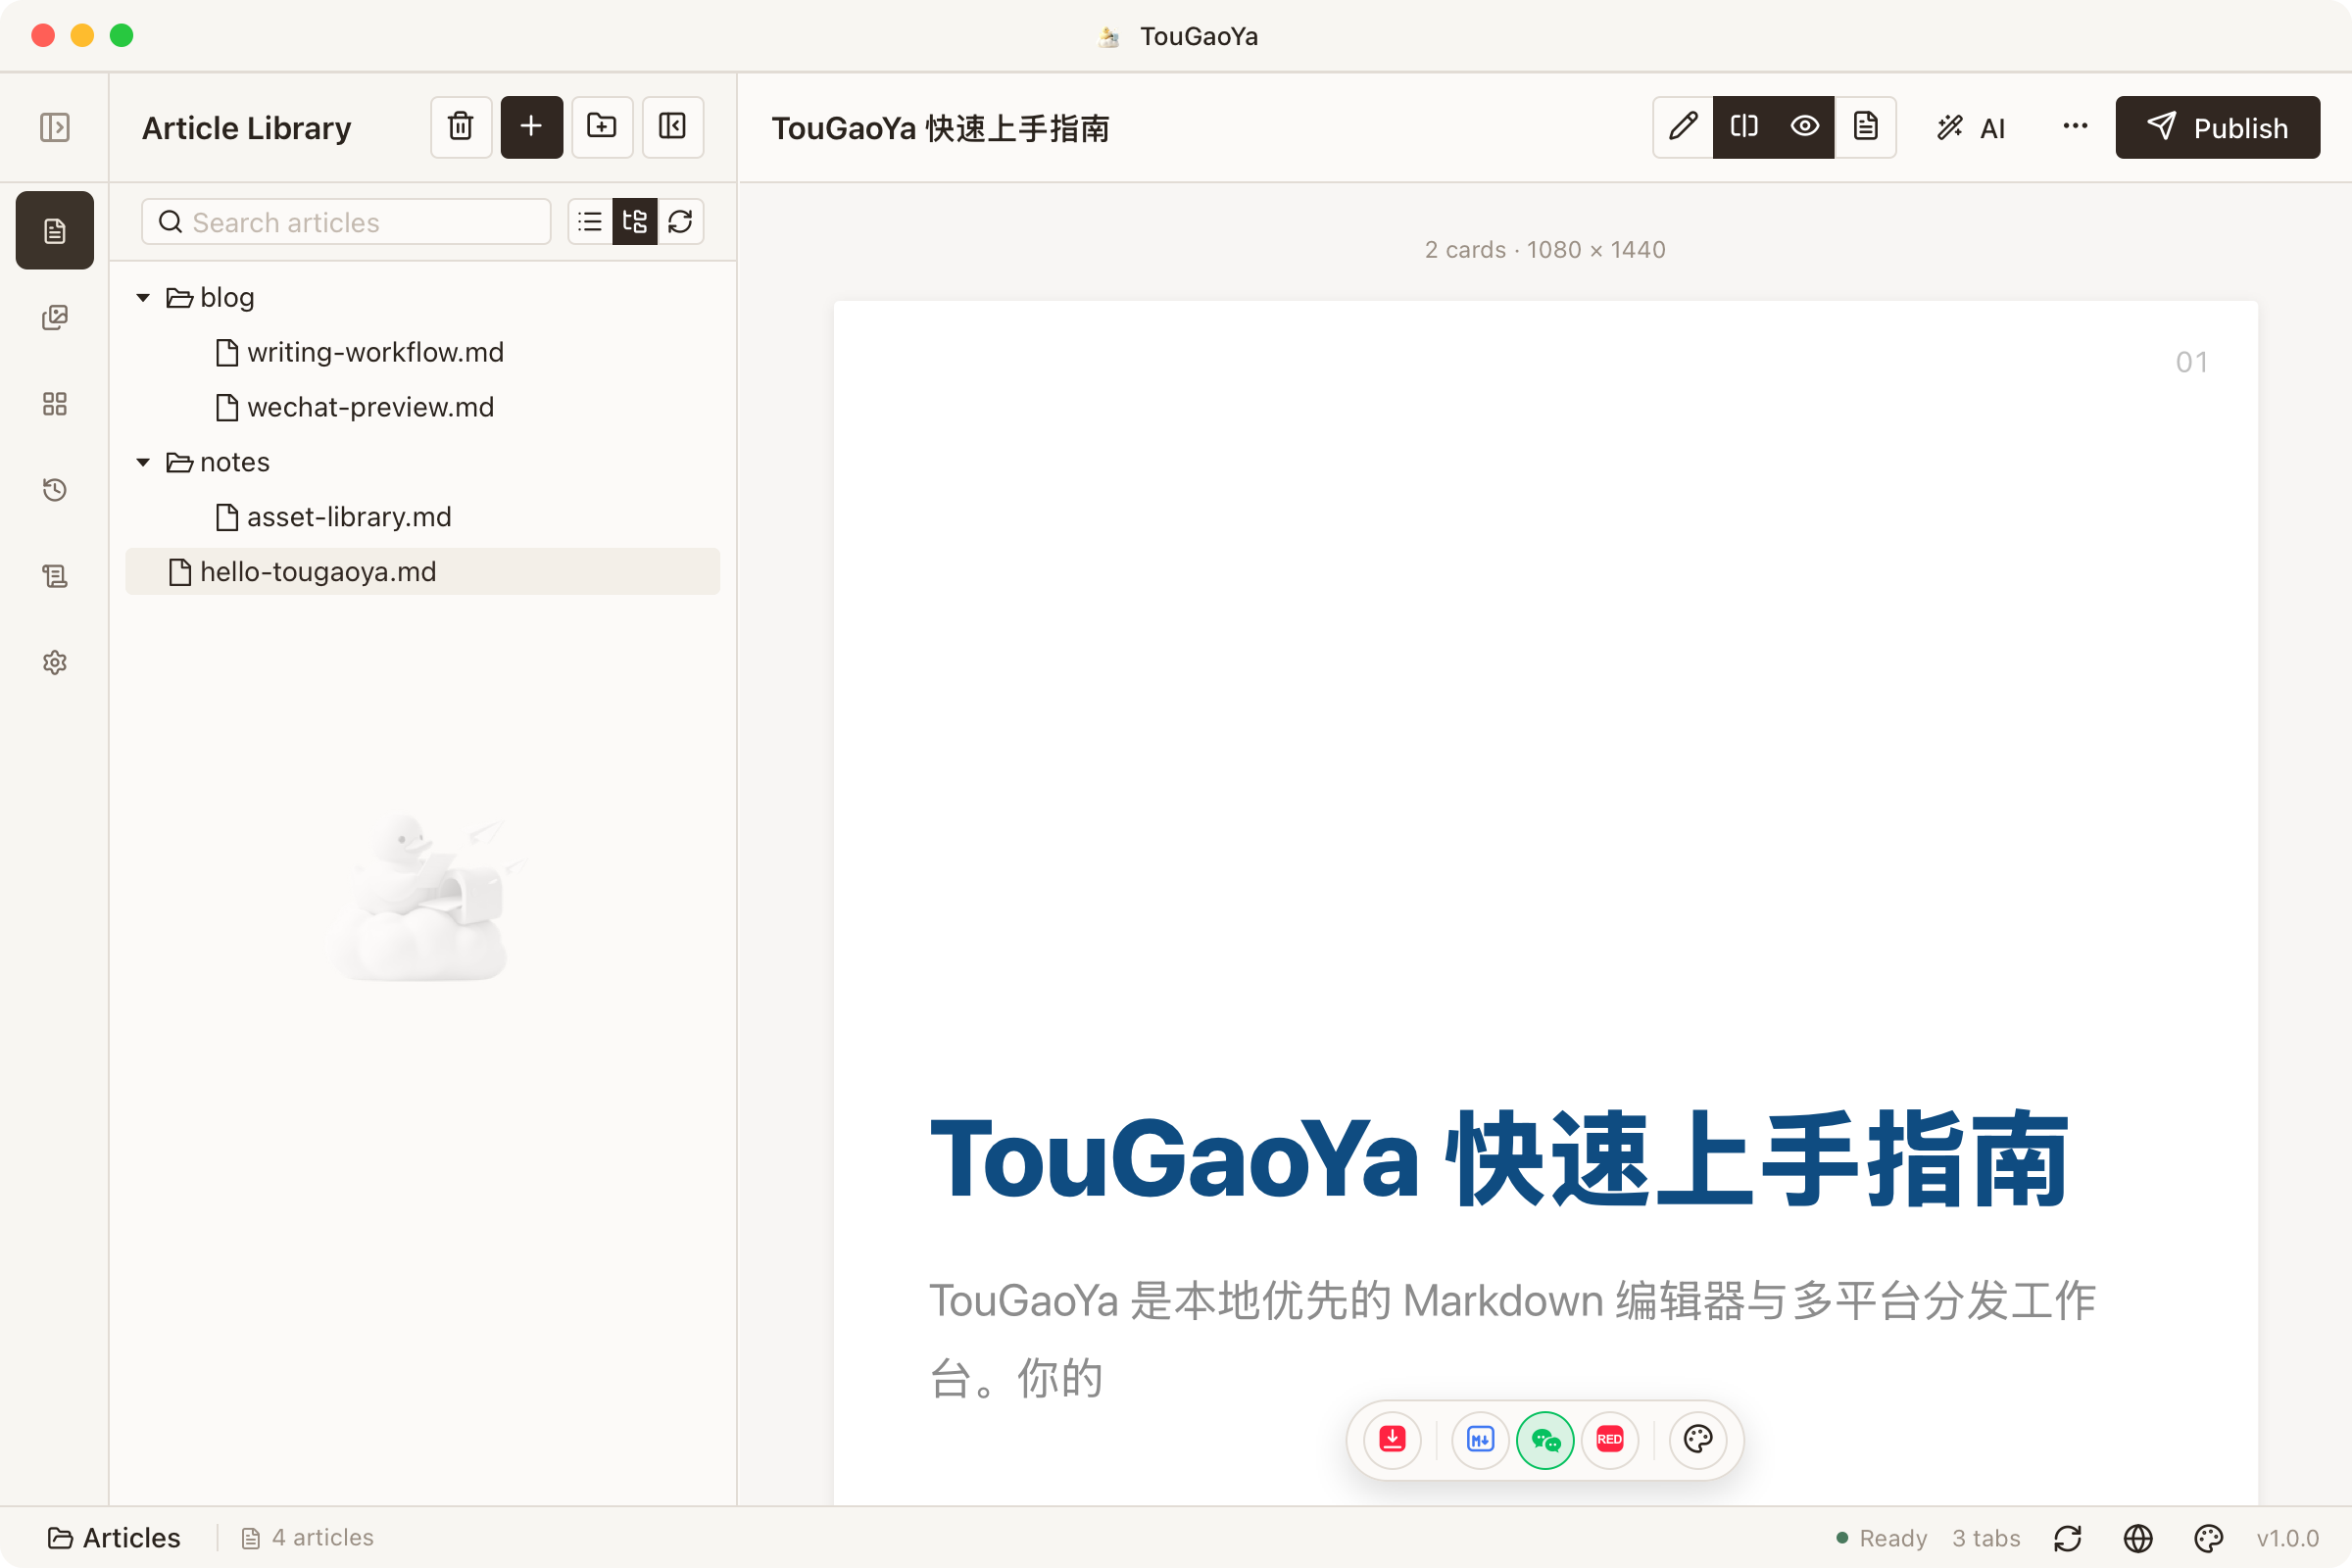Delete article with the trash icon

(461, 127)
